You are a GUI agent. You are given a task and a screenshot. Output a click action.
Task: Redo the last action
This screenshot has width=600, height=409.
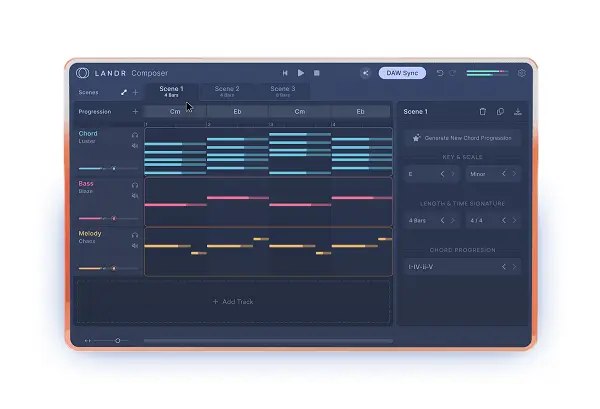pos(452,73)
